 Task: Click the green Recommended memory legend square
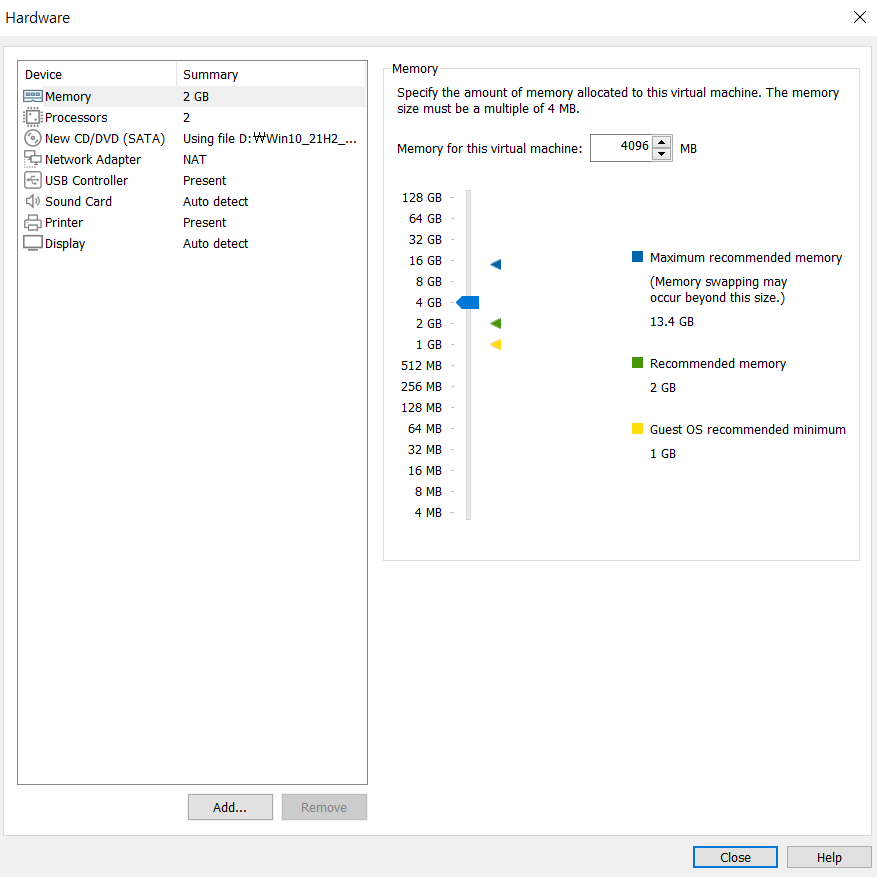(x=637, y=362)
